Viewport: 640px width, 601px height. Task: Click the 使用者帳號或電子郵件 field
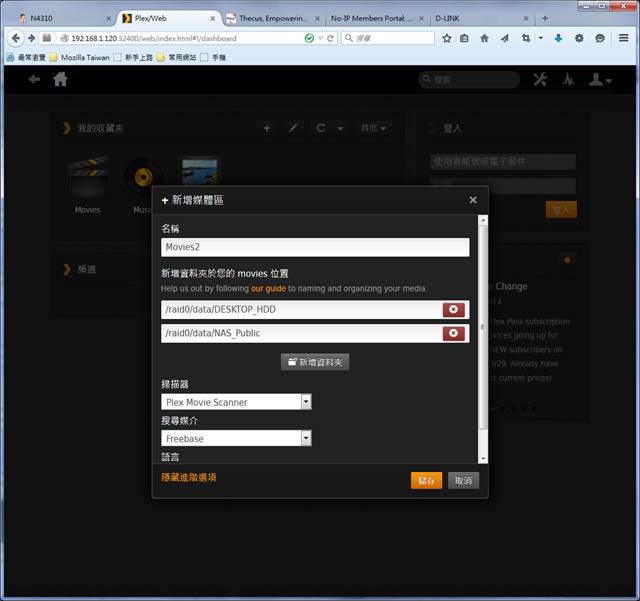[x=503, y=162]
